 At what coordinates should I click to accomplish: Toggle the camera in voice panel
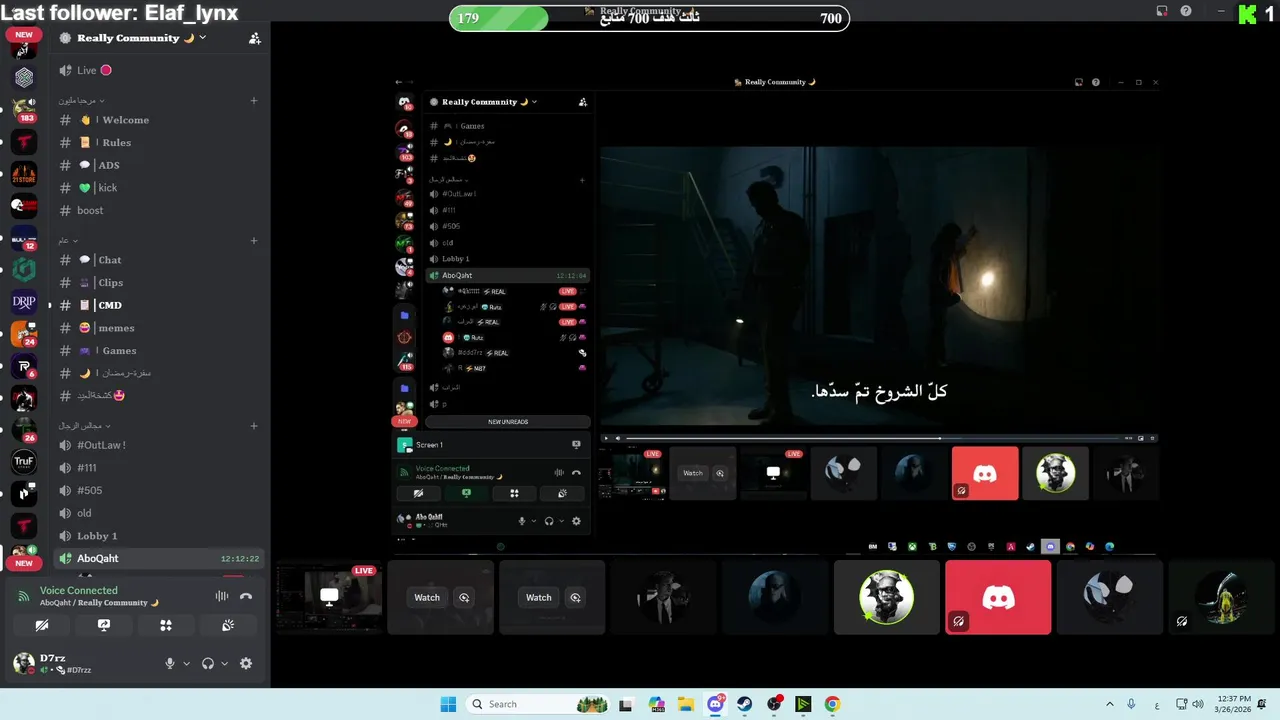click(41, 625)
